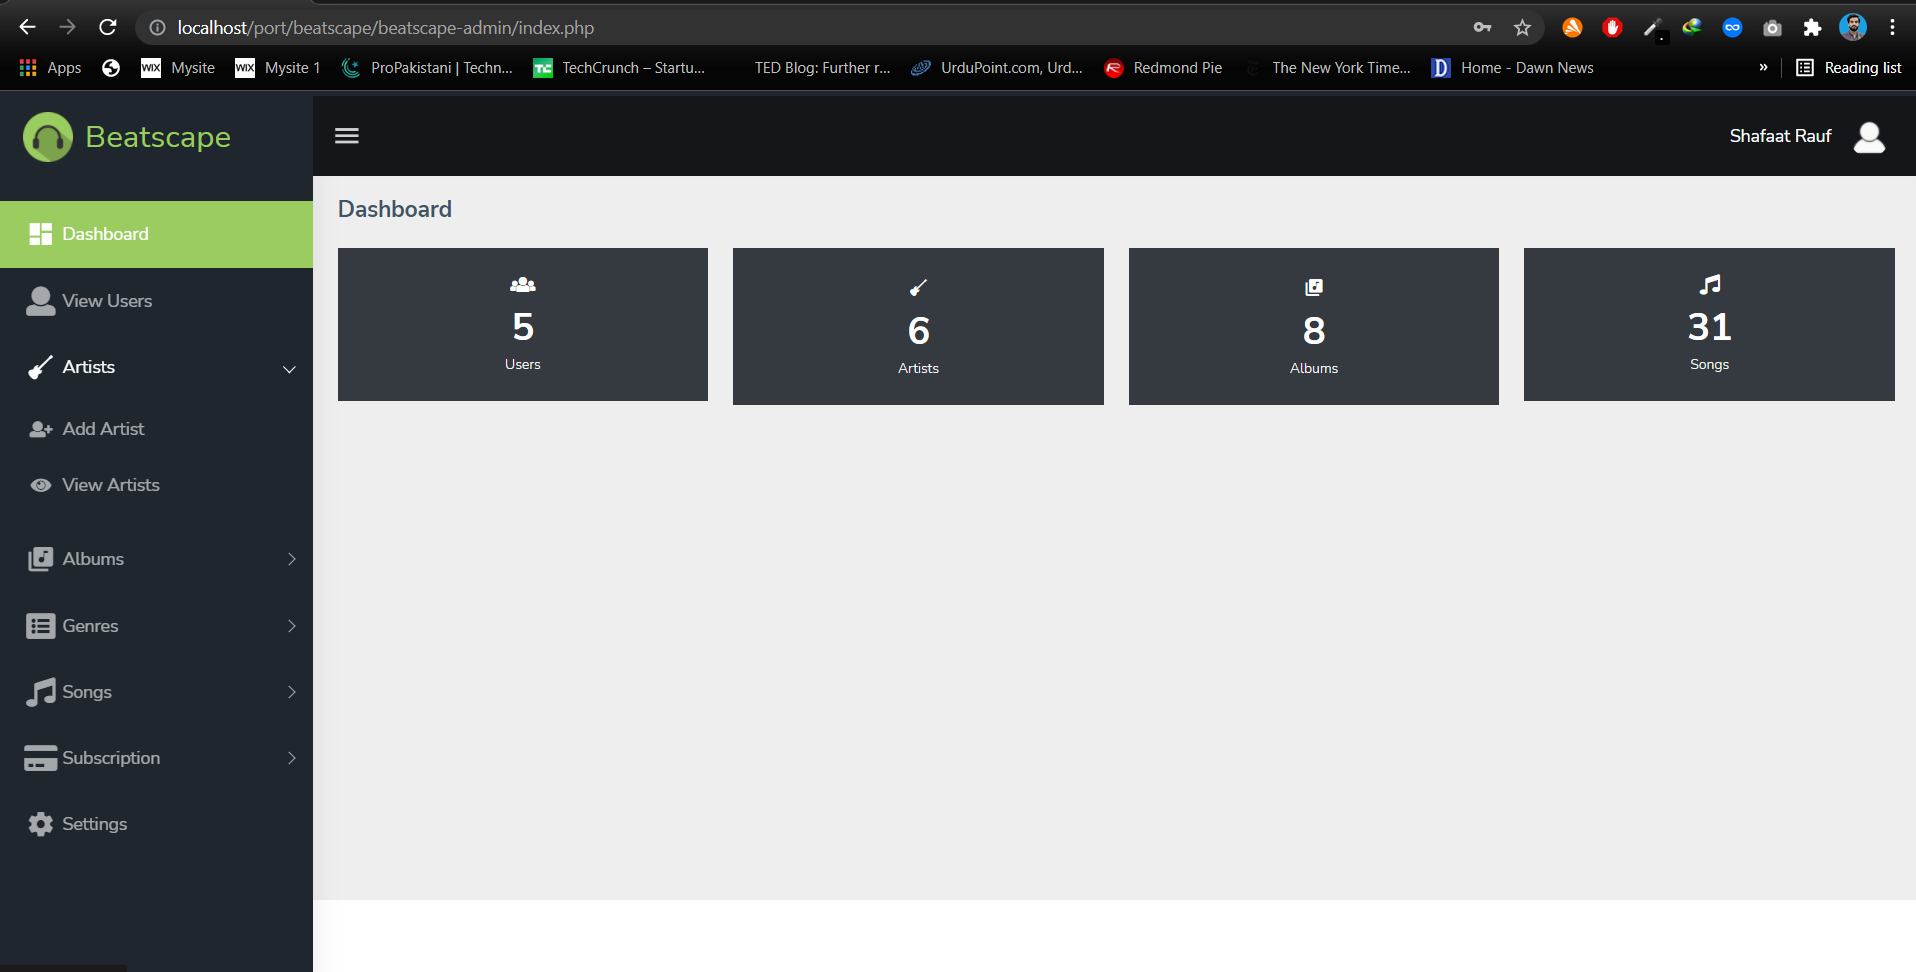Click the Beatscape headphones logo
The image size is (1916, 972).
(x=48, y=137)
